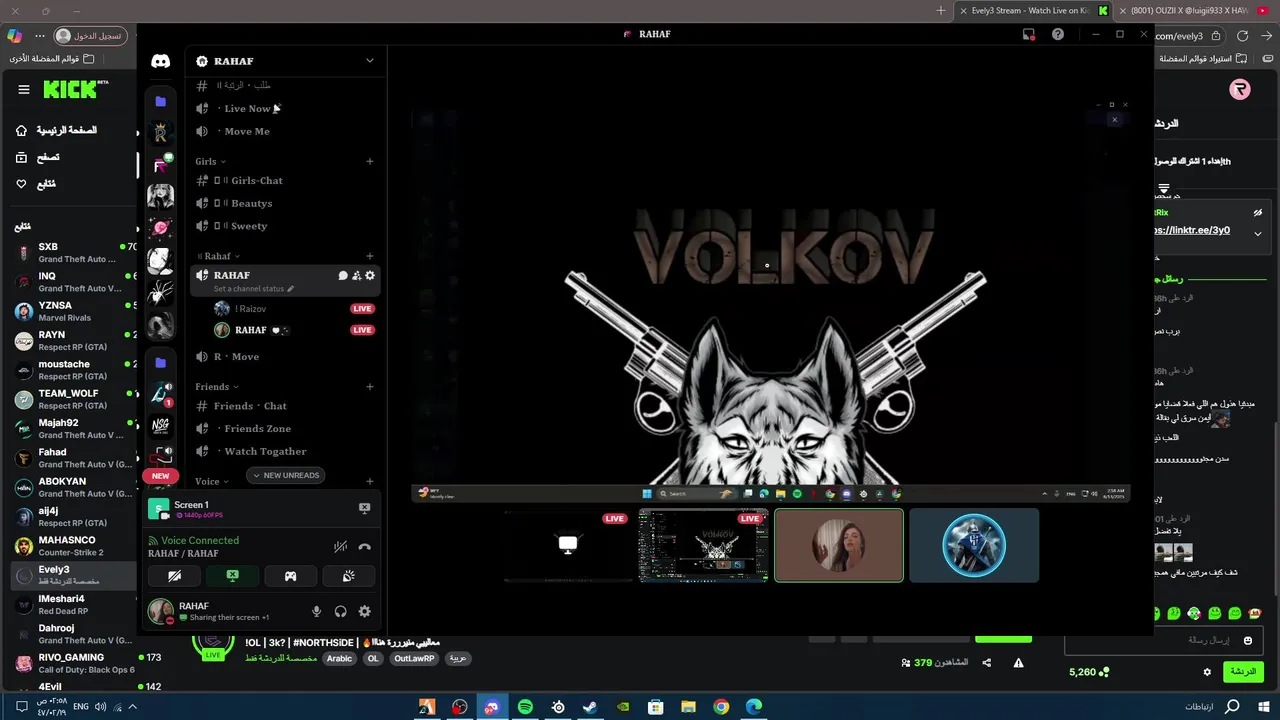Viewport: 1280px width, 720px height.
Task: Open the Discord inbox icon
Action: tap(1029, 34)
